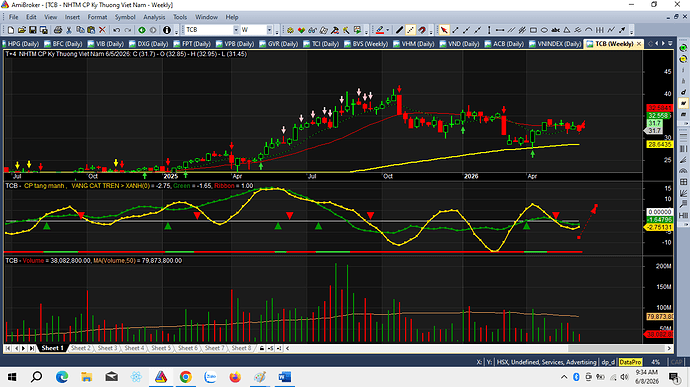Show hidden system tray icons chevron
The image size is (690, 387).
pos(564,377)
